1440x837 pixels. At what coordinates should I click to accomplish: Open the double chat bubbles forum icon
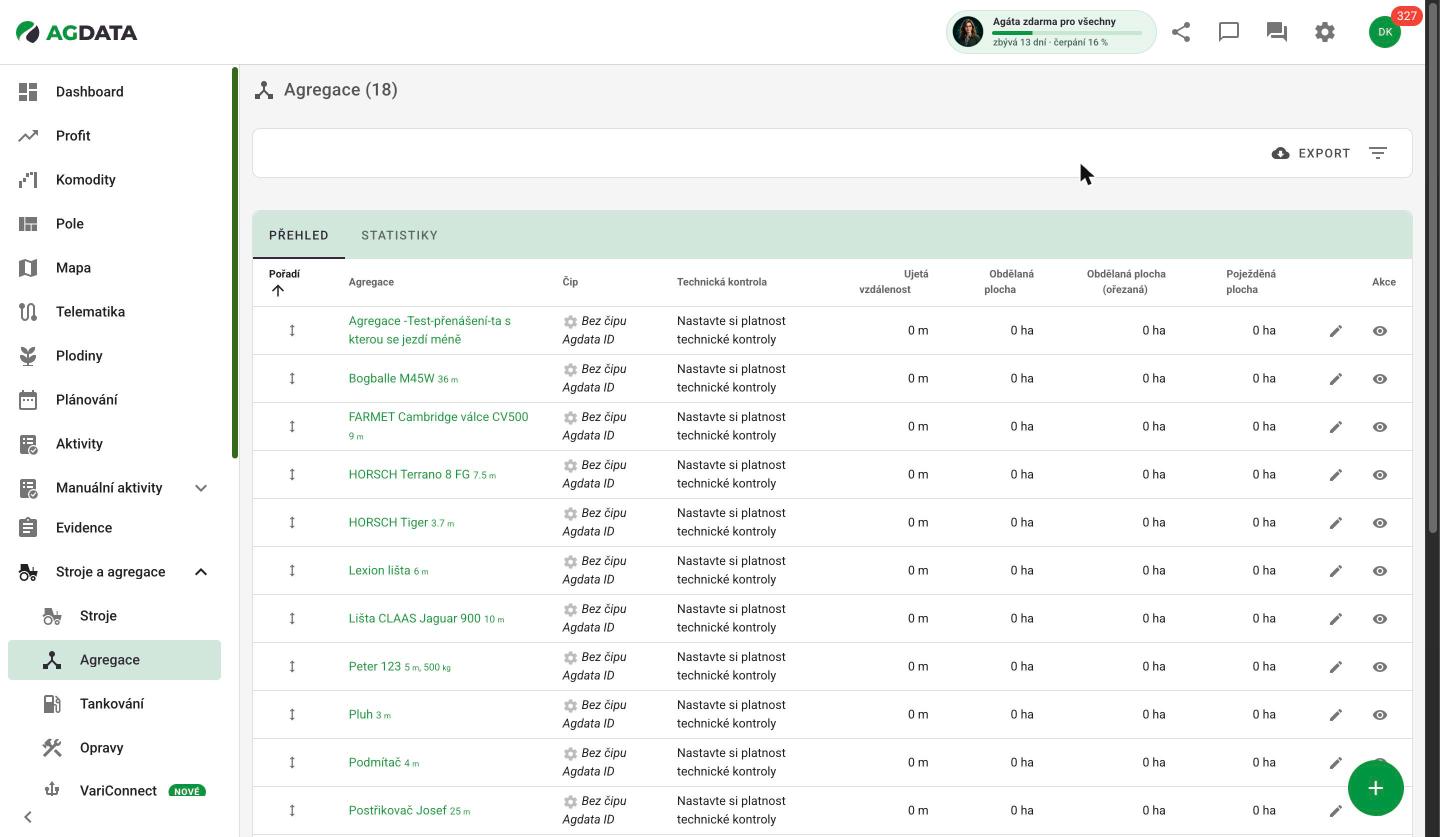pyautogui.click(x=1277, y=32)
